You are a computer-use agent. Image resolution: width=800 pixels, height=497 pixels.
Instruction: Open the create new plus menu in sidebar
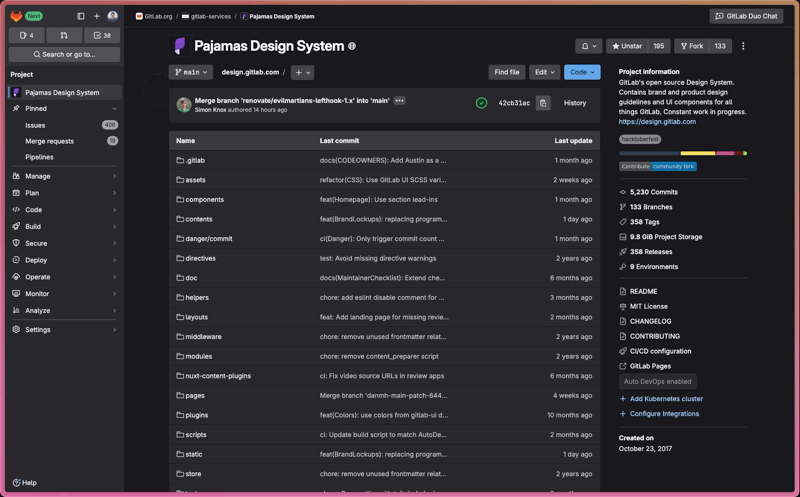coord(96,16)
